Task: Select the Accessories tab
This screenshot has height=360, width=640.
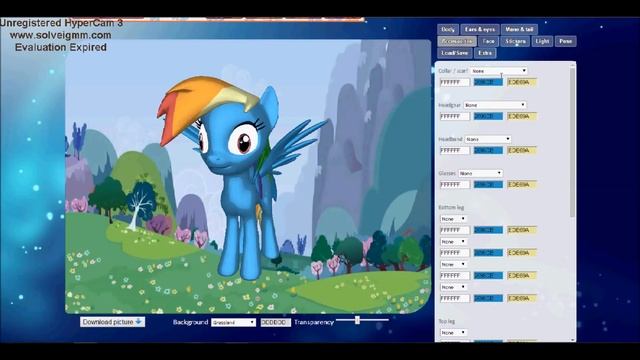Action: pyautogui.click(x=457, y=41)
